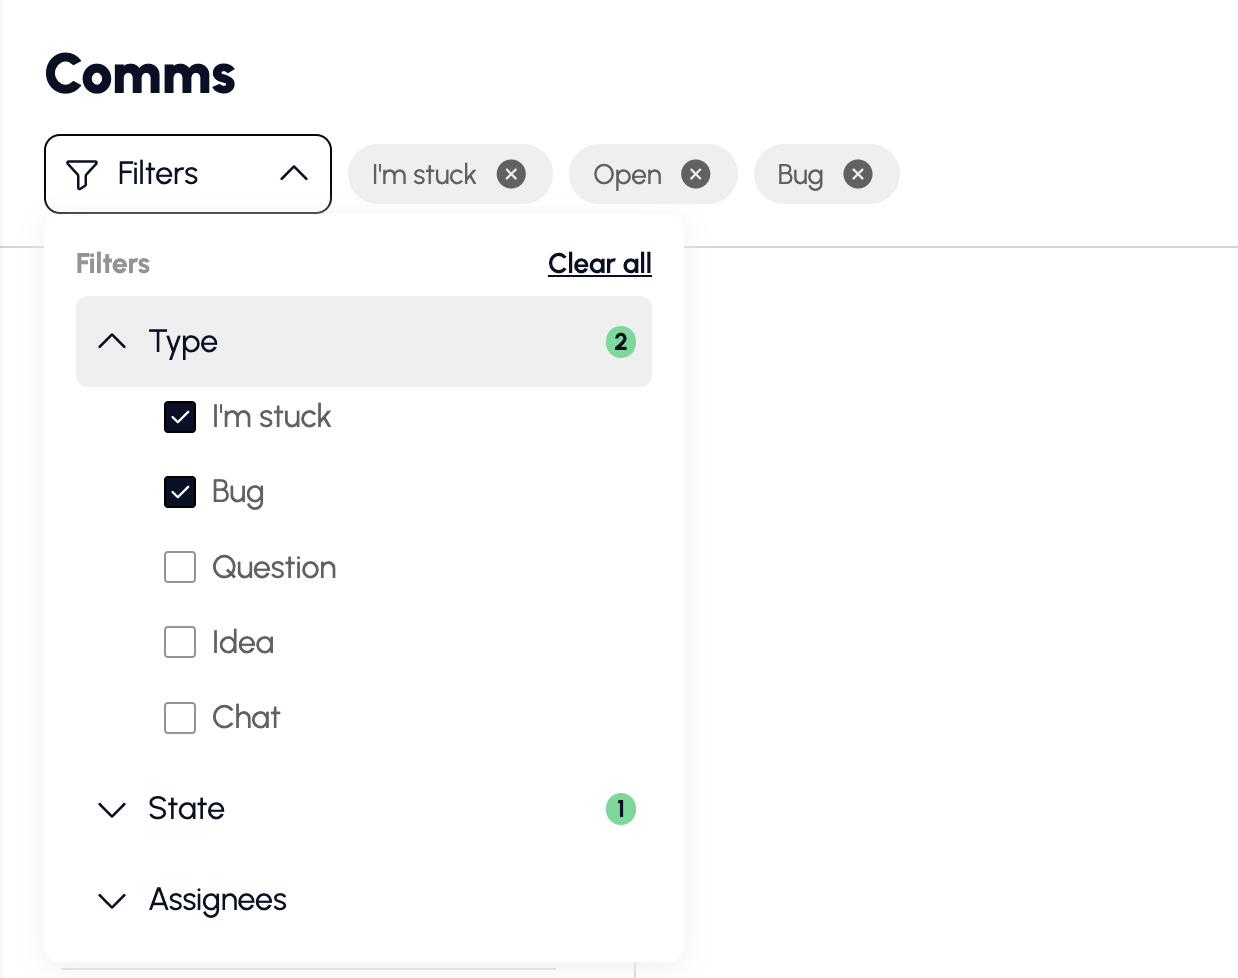Click the Filters button label
Viewport: 1238px width, 978px height.
(x=158, y=174)
